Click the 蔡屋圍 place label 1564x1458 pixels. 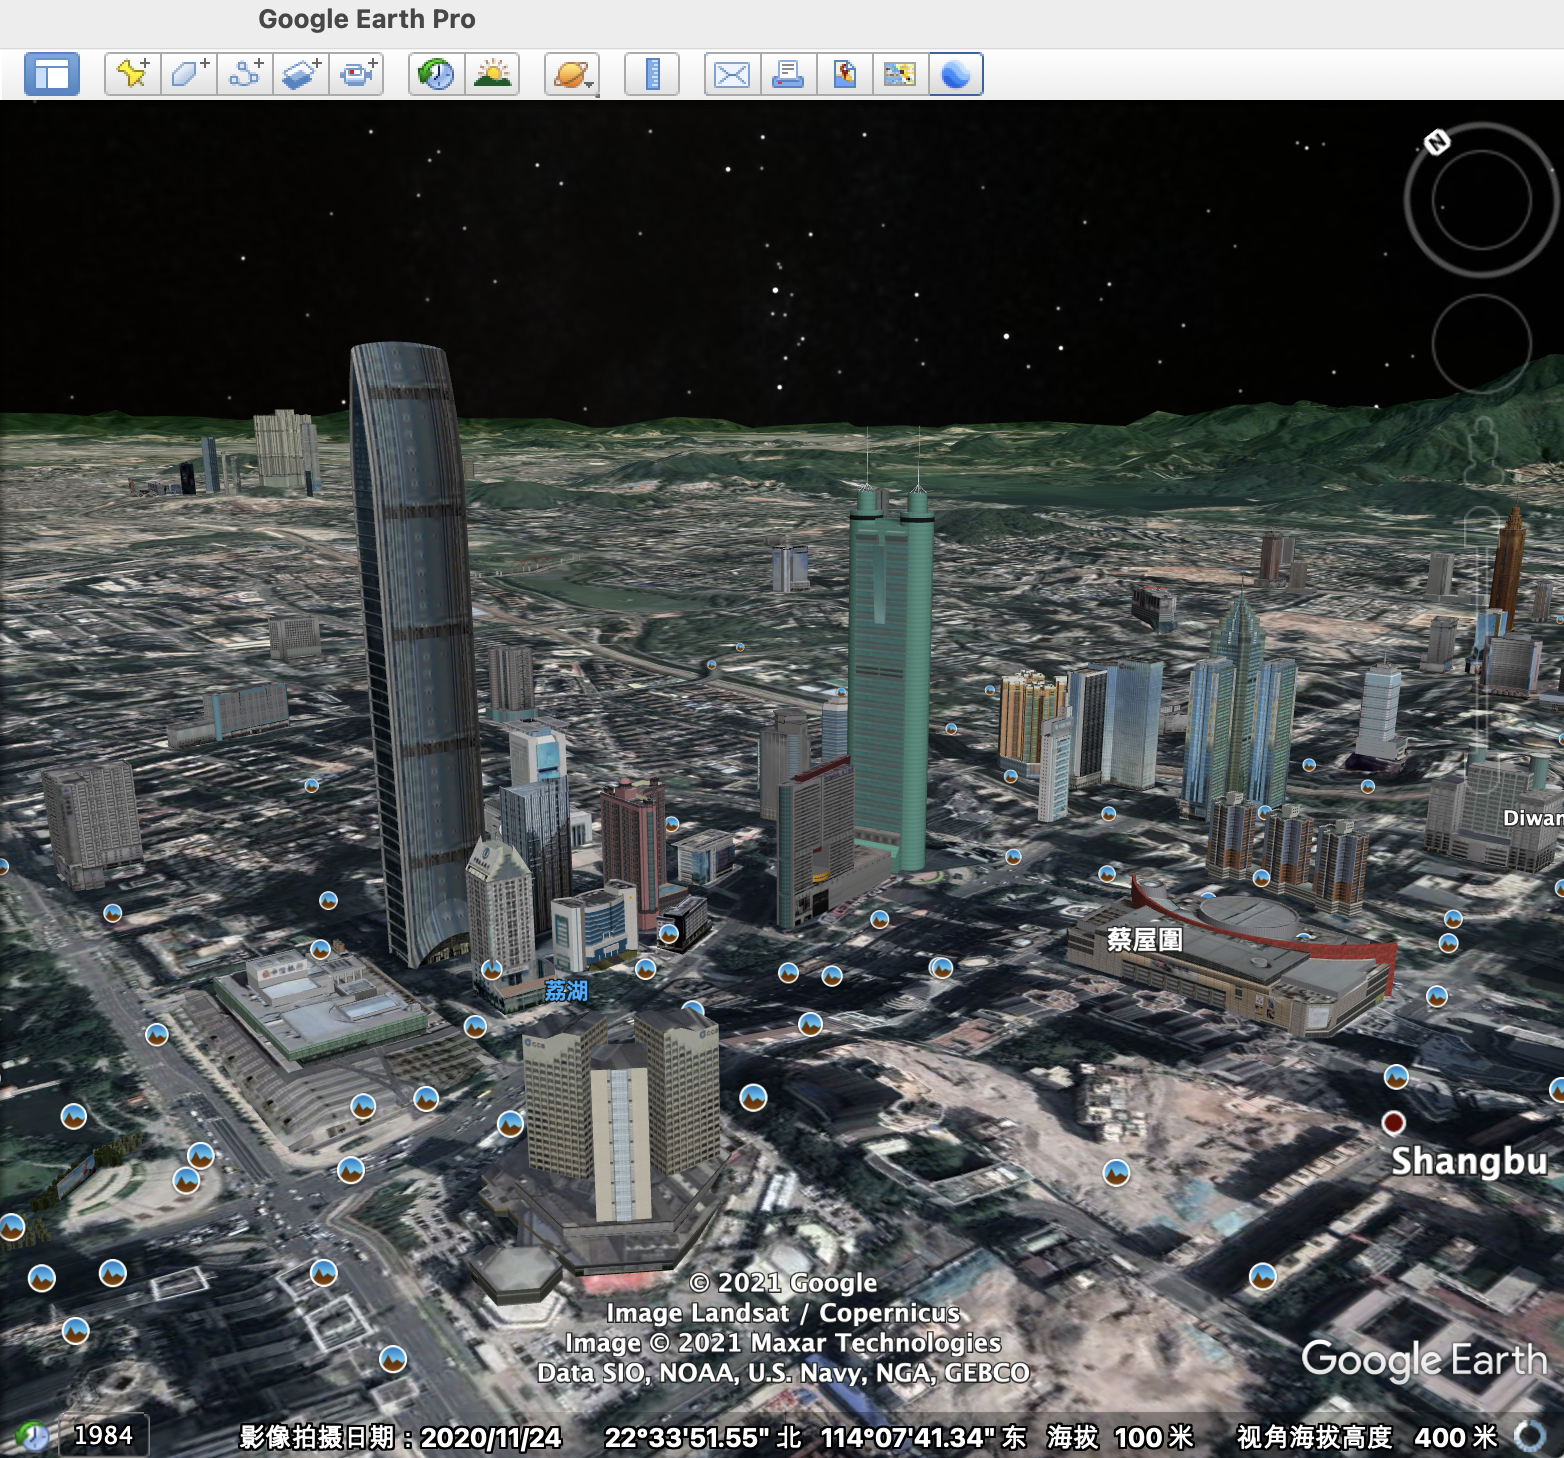click(x=1144, y=940)
